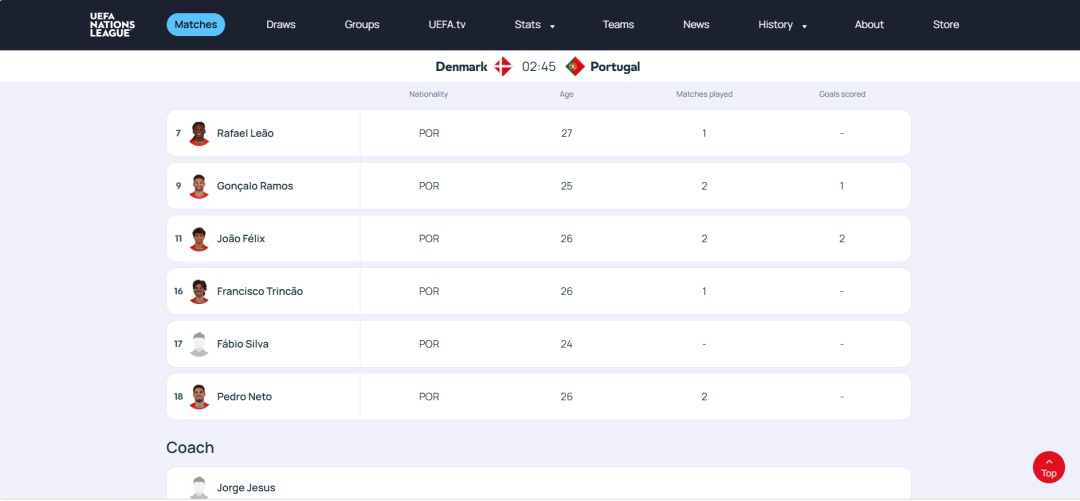Open Gonçalo Ramos's player profile
The image size is (1080, 501).
coord(255,186)
